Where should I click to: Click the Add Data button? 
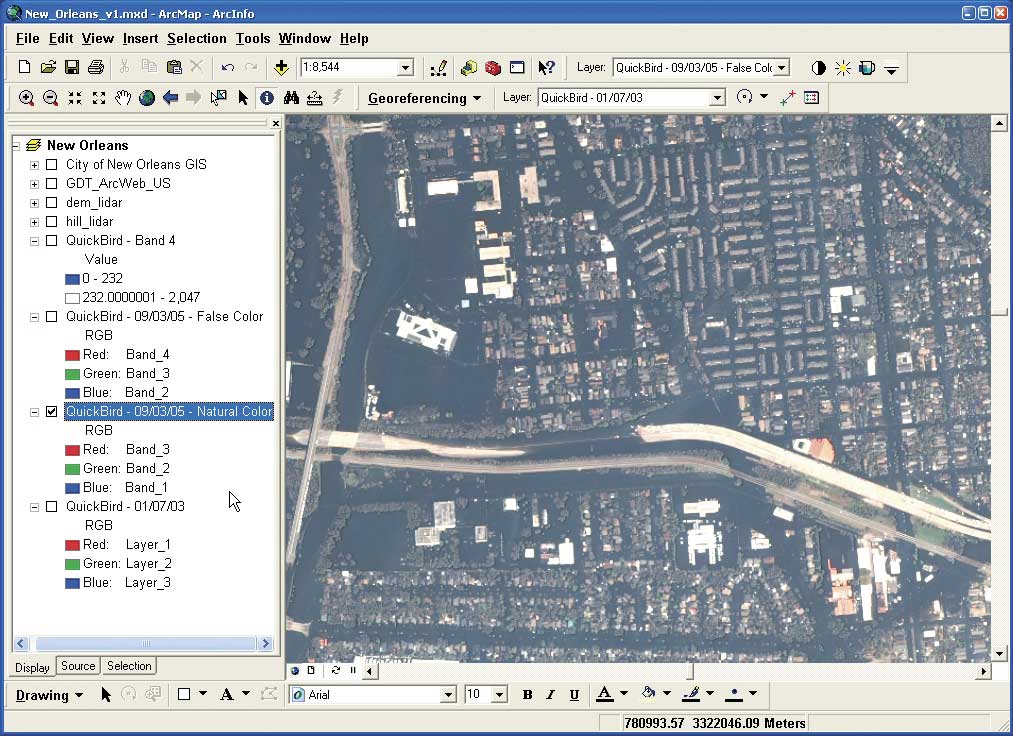281,68
